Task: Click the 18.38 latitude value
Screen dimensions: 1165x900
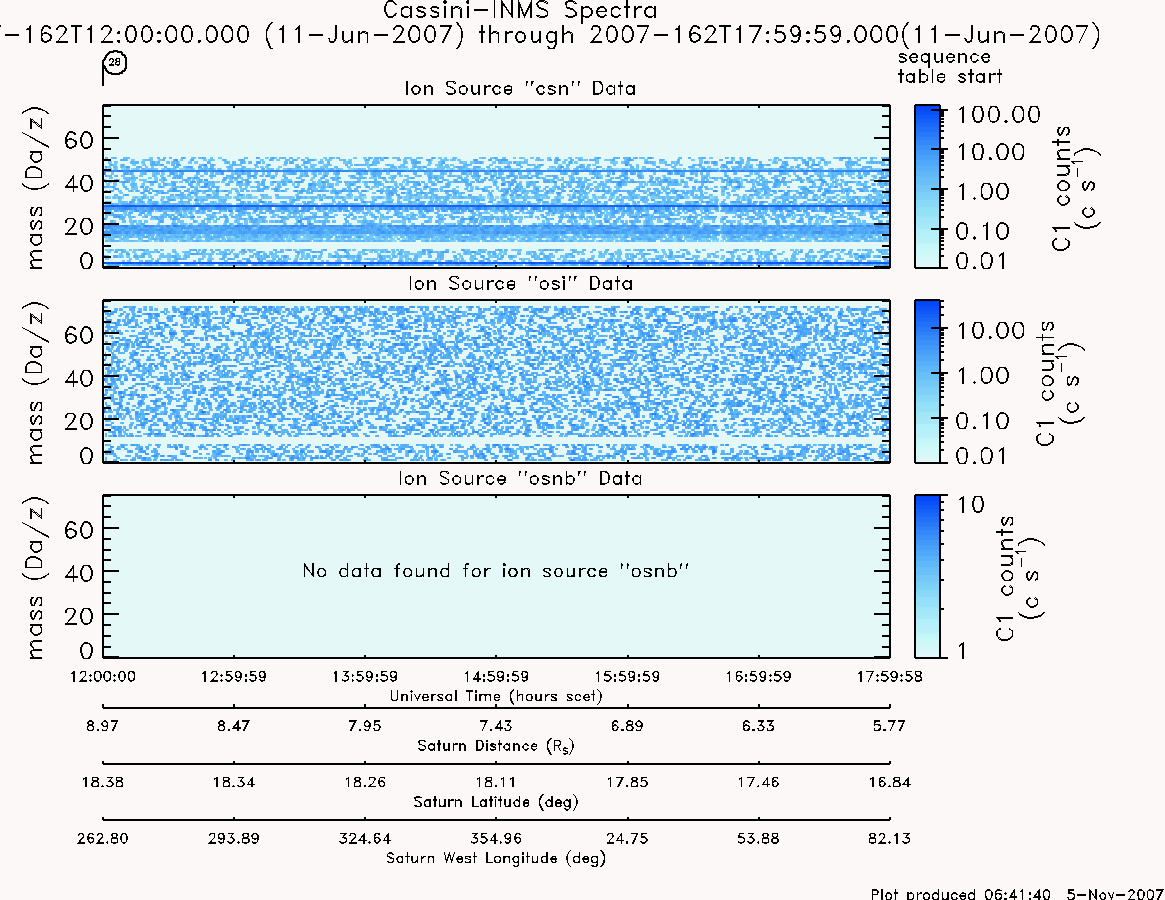Action: coord(103,783)
